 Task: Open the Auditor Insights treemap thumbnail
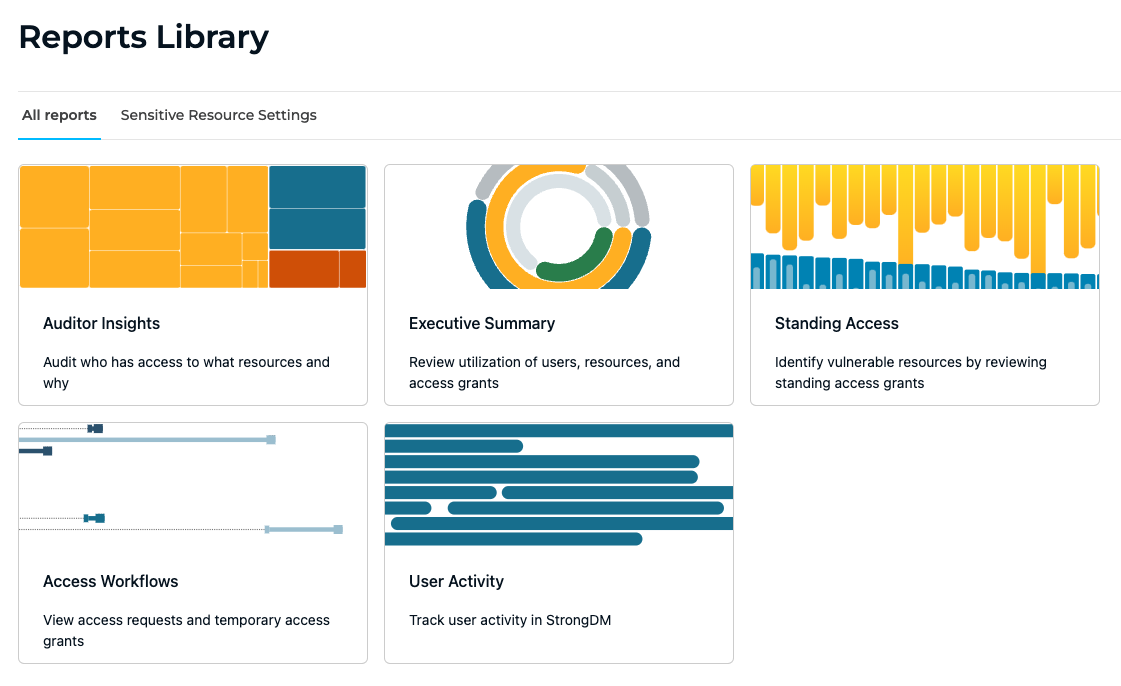click(x=192, y=227)
